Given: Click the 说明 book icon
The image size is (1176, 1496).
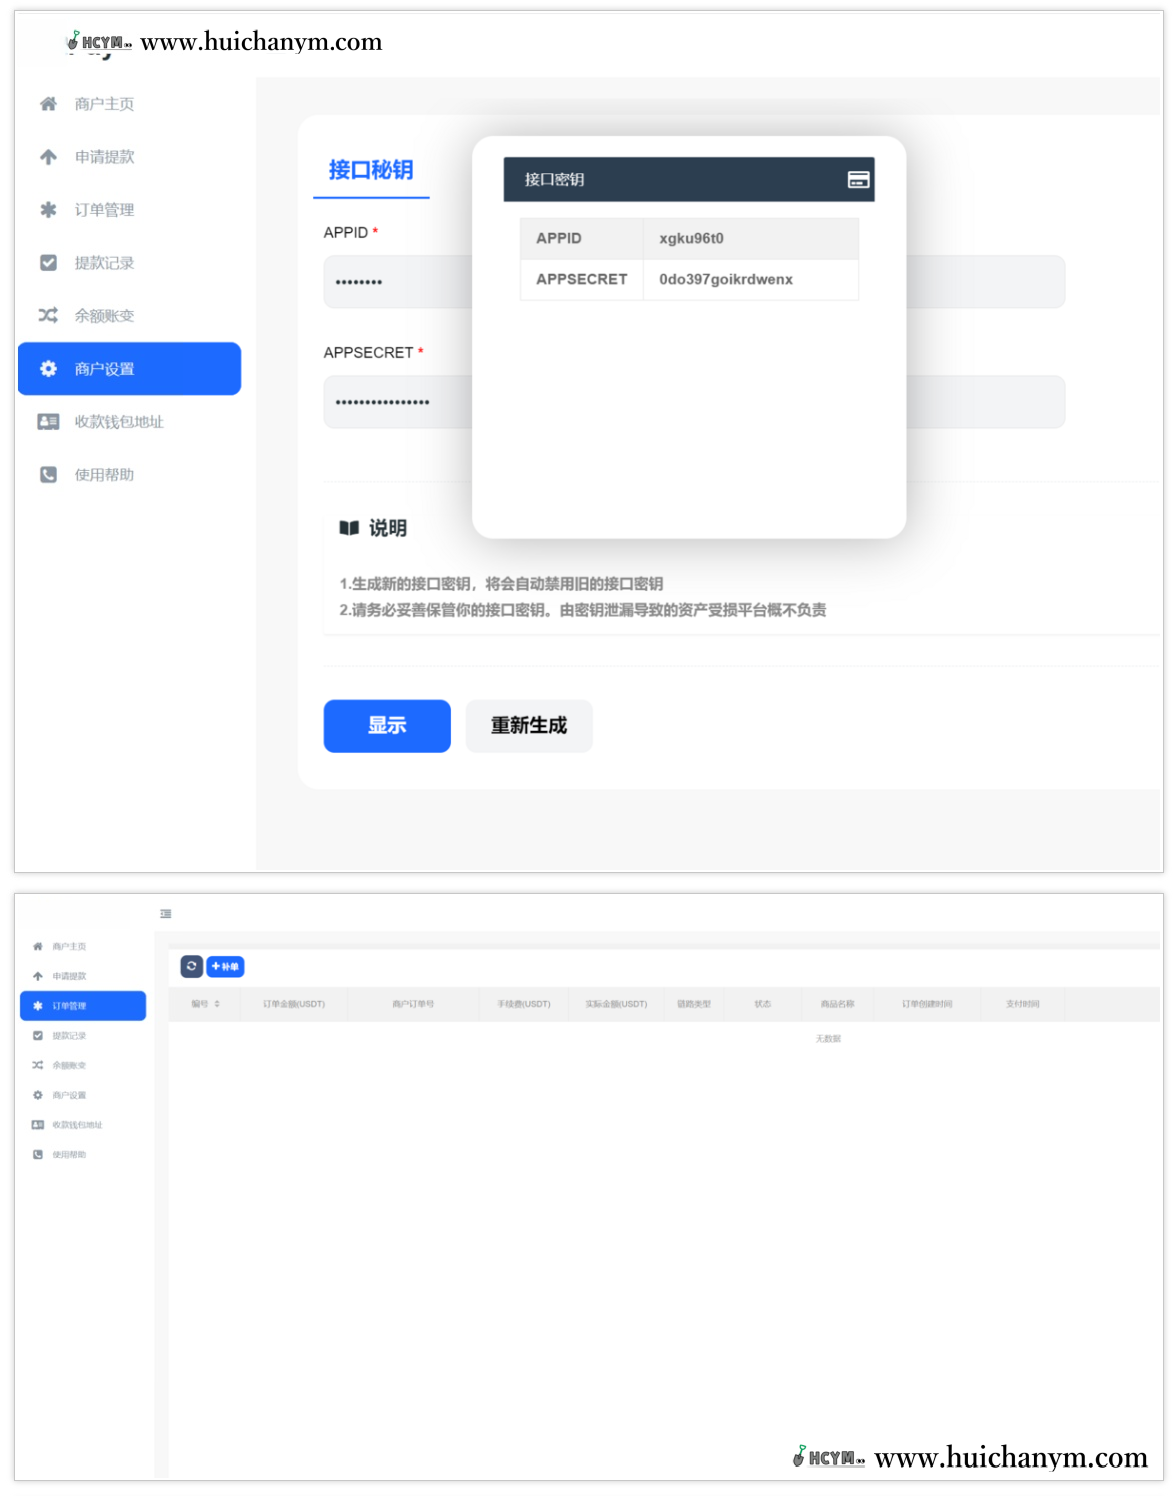Looking at the screenshot, I should pyautogui.click(x=348, y=528).
